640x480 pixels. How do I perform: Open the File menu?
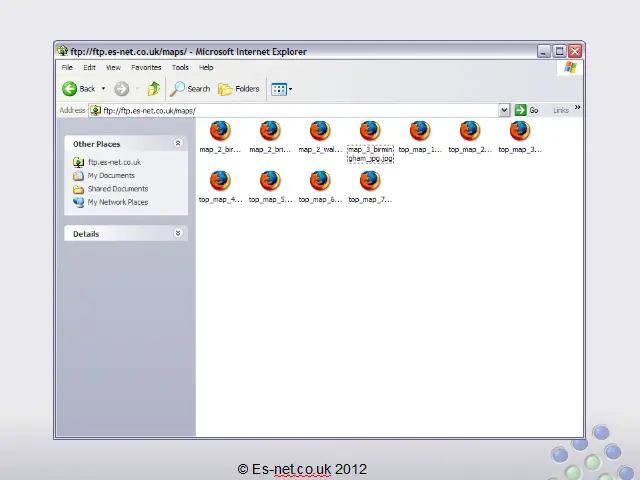coord(67,67)
